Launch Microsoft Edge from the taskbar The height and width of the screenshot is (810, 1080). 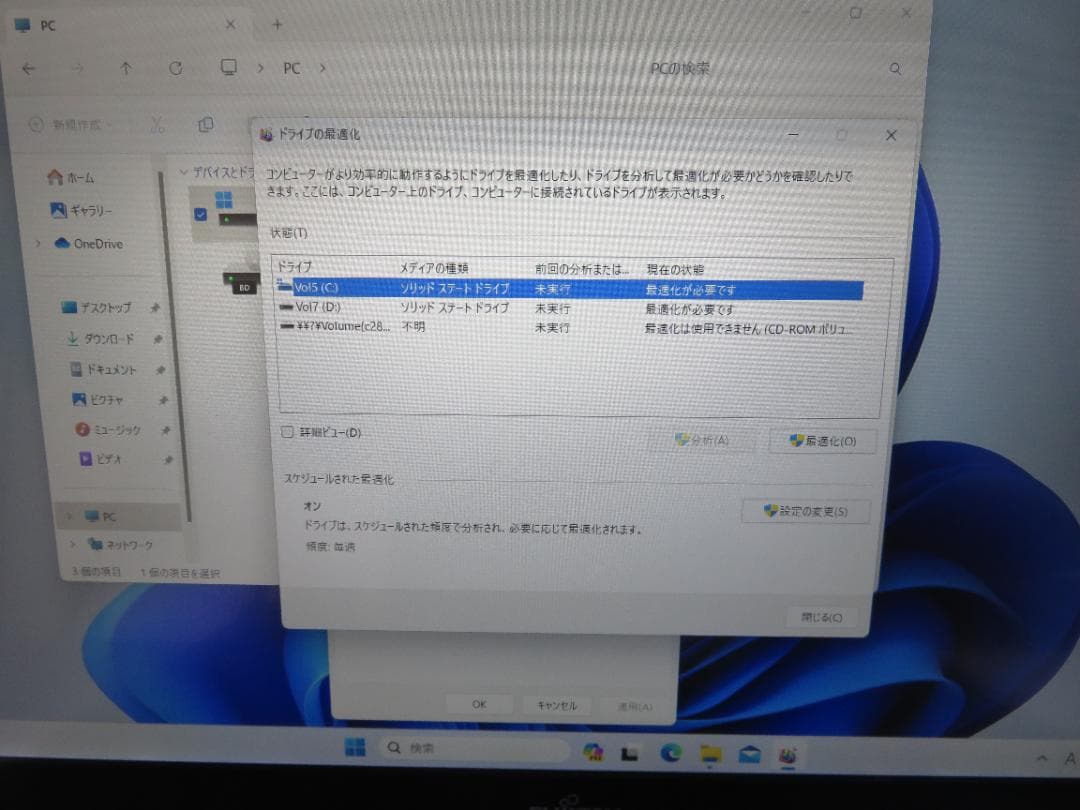click(671, 752)
